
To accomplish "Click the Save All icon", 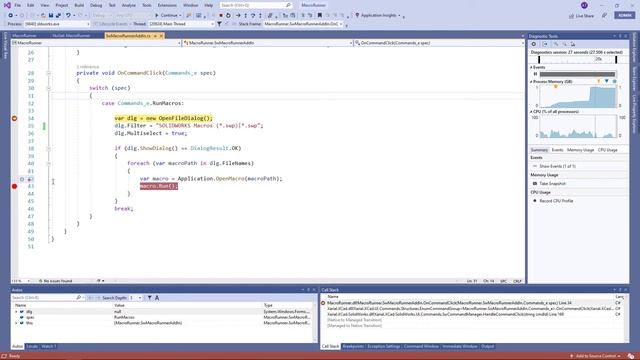I will [x=58, y=16].
